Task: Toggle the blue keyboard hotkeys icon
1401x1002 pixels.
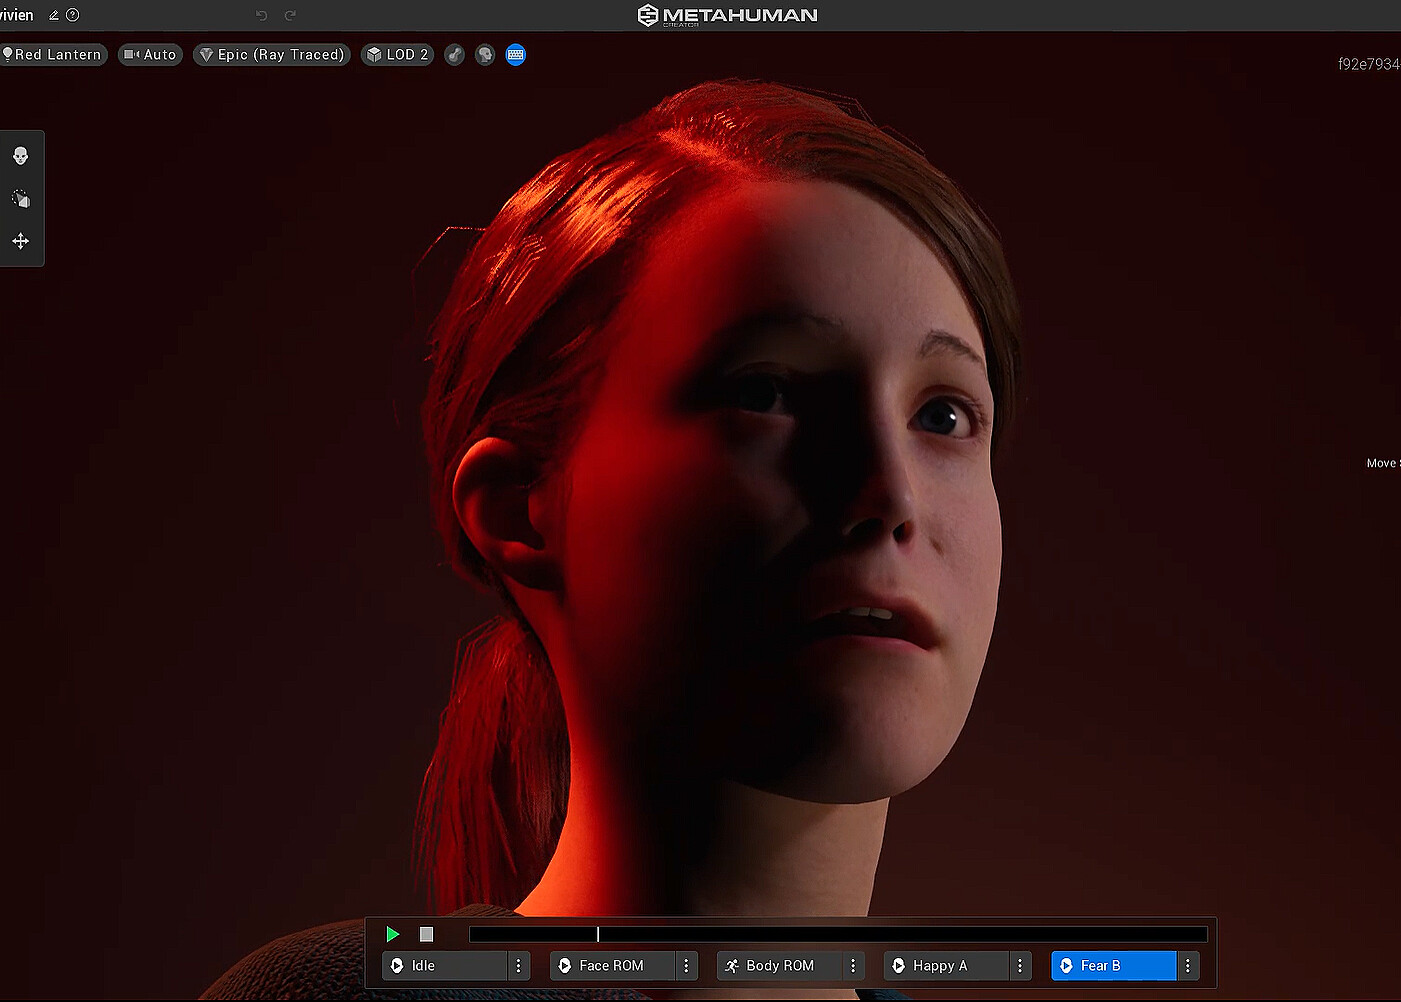Action: [516, 55]
